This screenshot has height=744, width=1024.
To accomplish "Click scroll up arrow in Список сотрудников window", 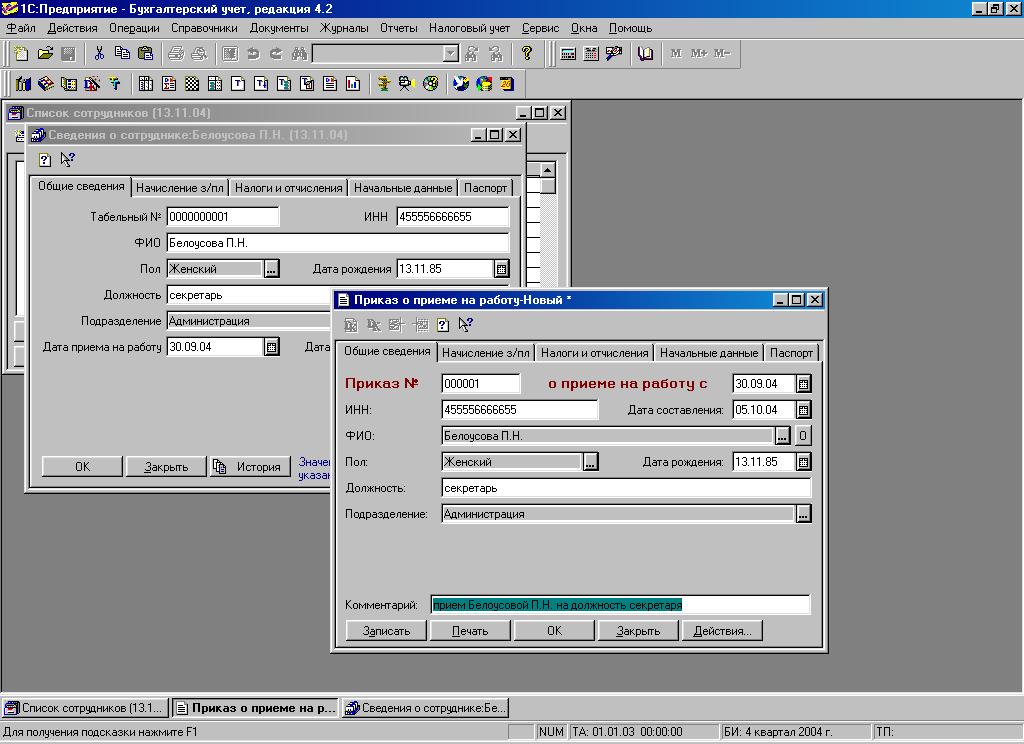I will pyautogui.click(x=547, y=170).
